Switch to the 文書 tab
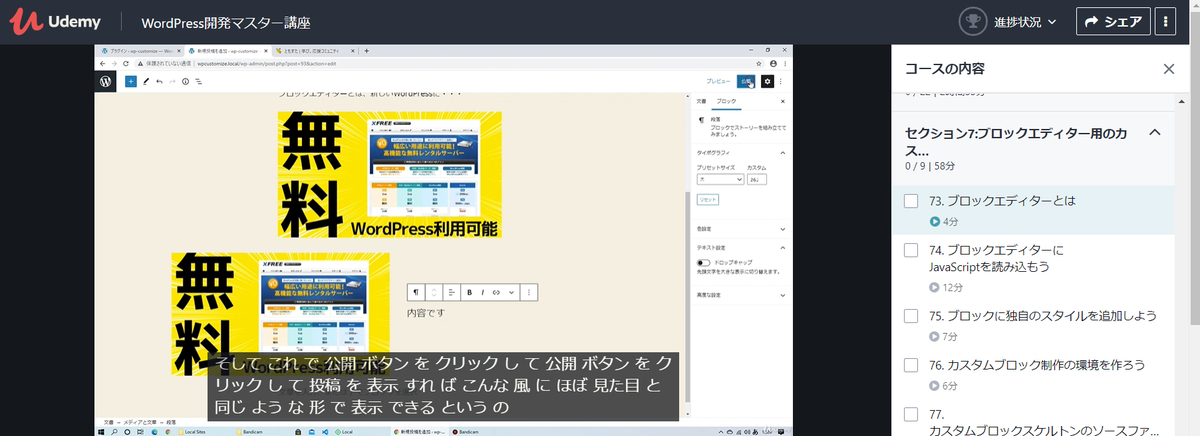Image resolution: width=1200 pixels, height=436 pixels. pos(701,102)
